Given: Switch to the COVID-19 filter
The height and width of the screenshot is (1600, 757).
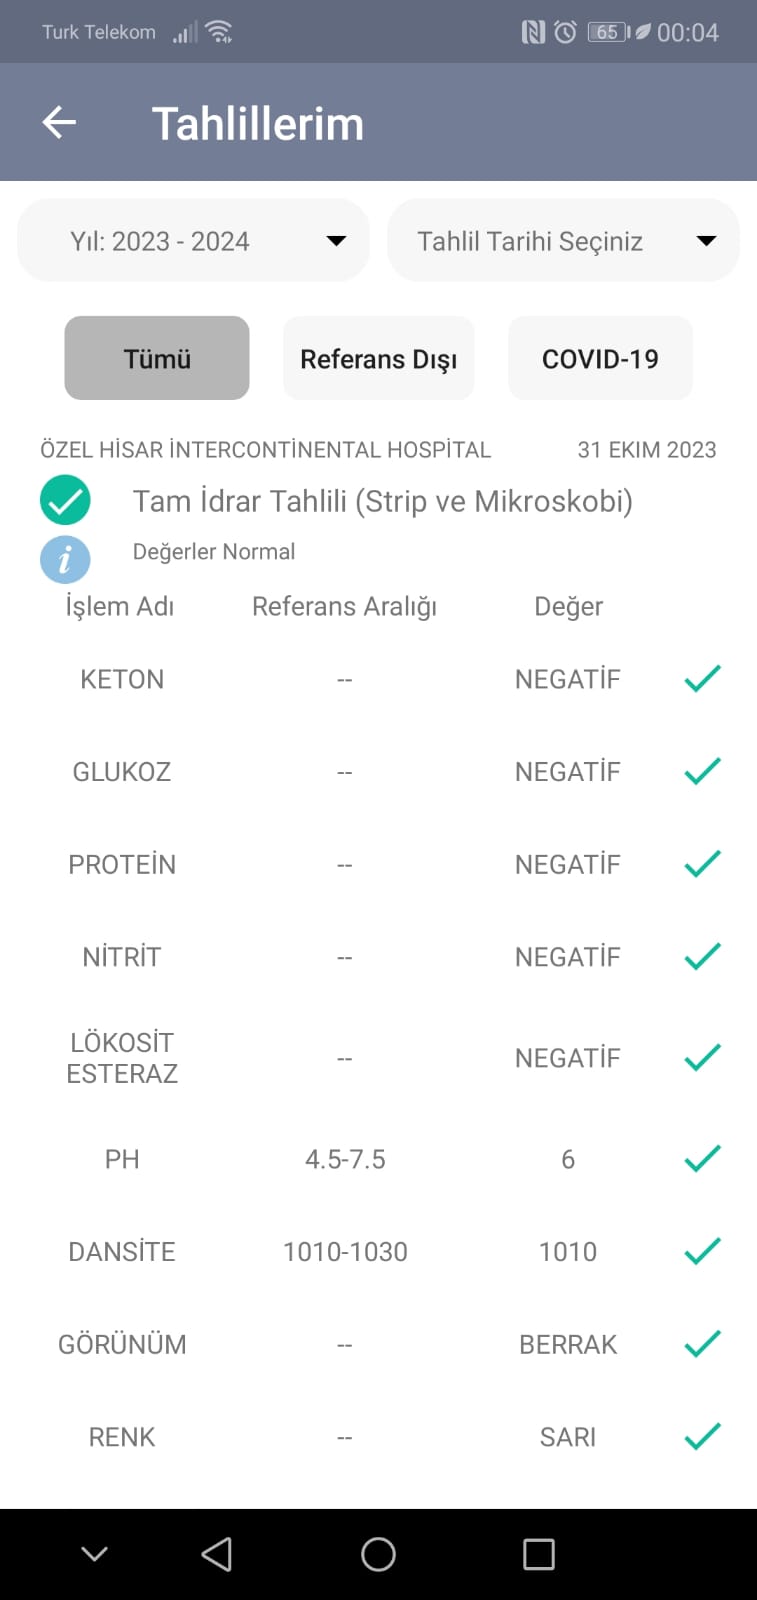Looking at the screenshot, I should (x=600, y=358).
